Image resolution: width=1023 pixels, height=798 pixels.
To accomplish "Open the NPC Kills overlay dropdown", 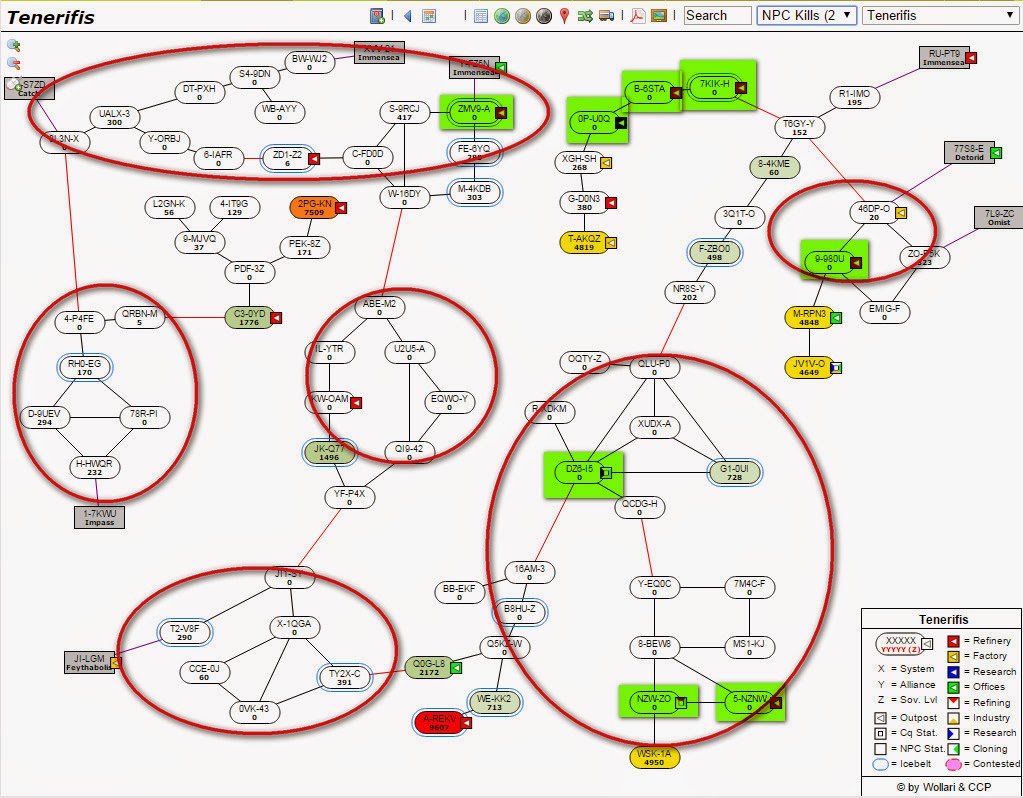I will click(807, 16).
